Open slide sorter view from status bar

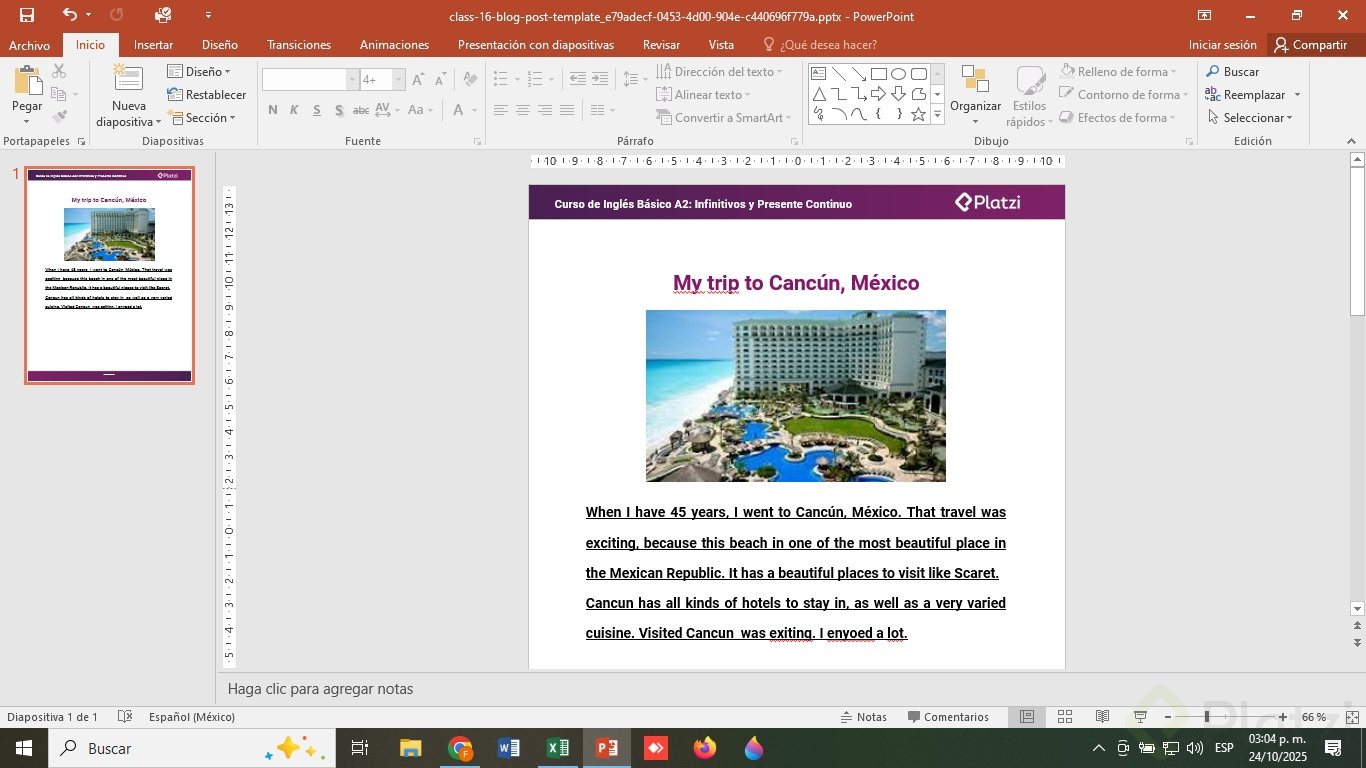1065,717
